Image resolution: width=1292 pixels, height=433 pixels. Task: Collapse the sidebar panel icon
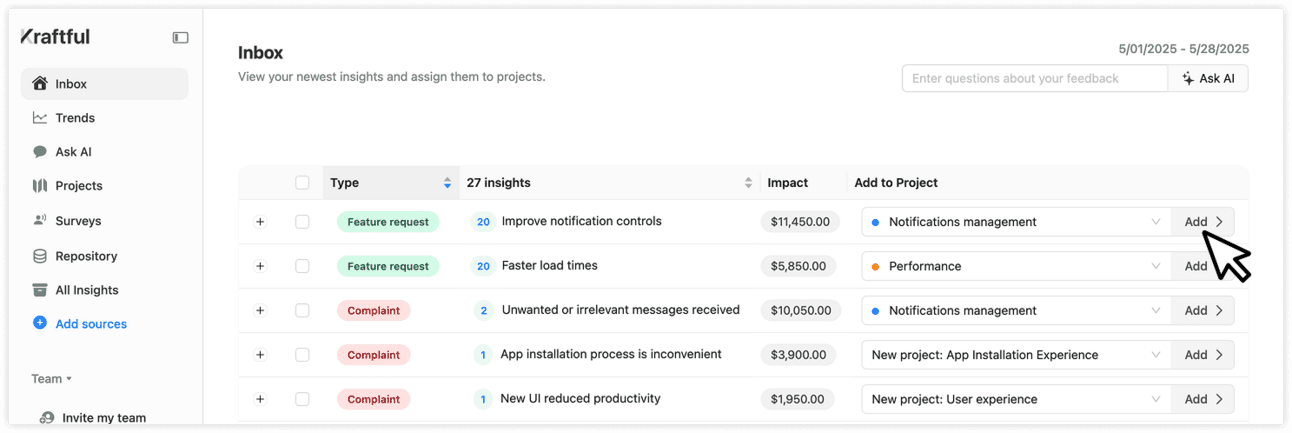point(180,38)
